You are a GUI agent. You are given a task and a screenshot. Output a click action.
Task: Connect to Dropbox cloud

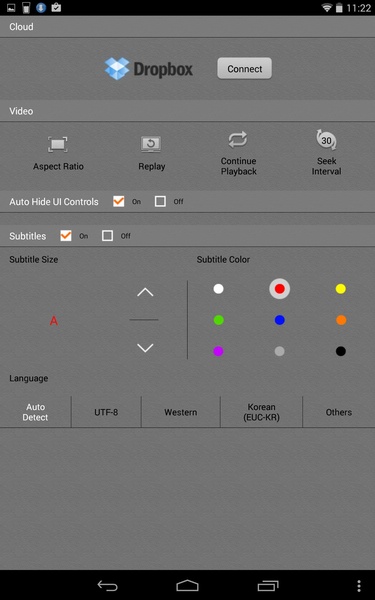(x=245, y=68)
